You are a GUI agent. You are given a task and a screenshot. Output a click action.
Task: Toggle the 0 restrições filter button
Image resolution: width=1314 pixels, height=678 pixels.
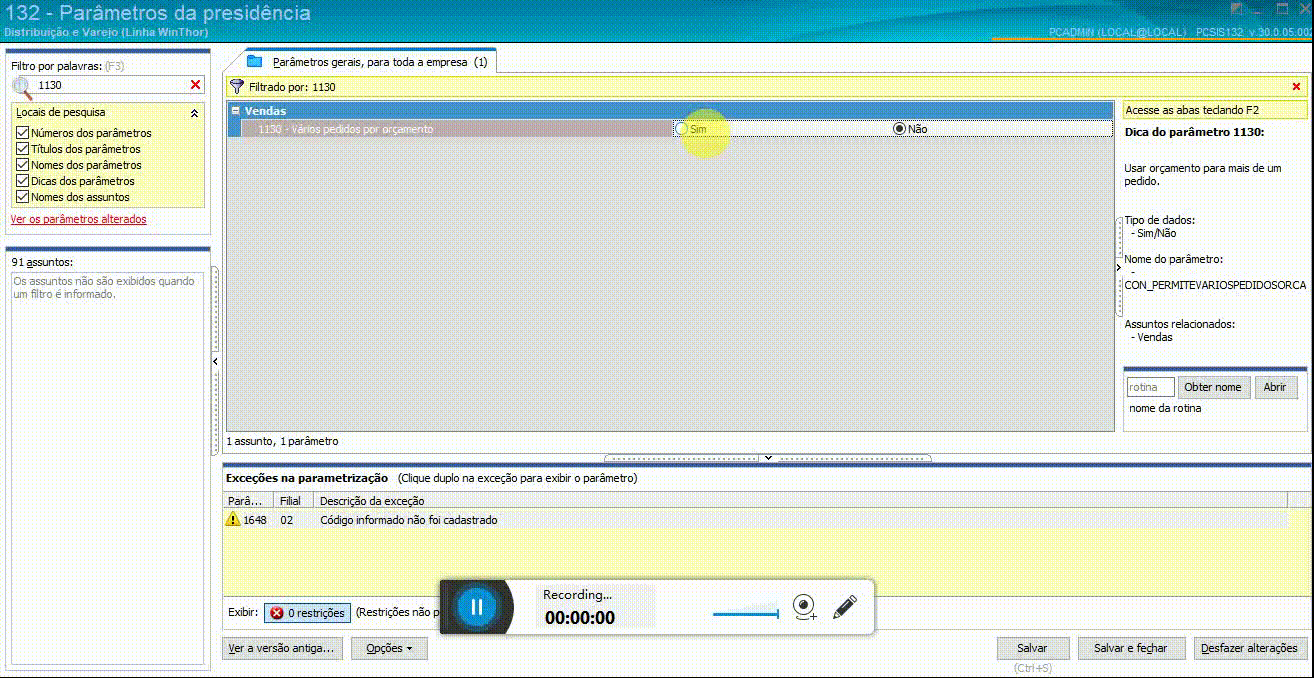click(x=307, y=613)
